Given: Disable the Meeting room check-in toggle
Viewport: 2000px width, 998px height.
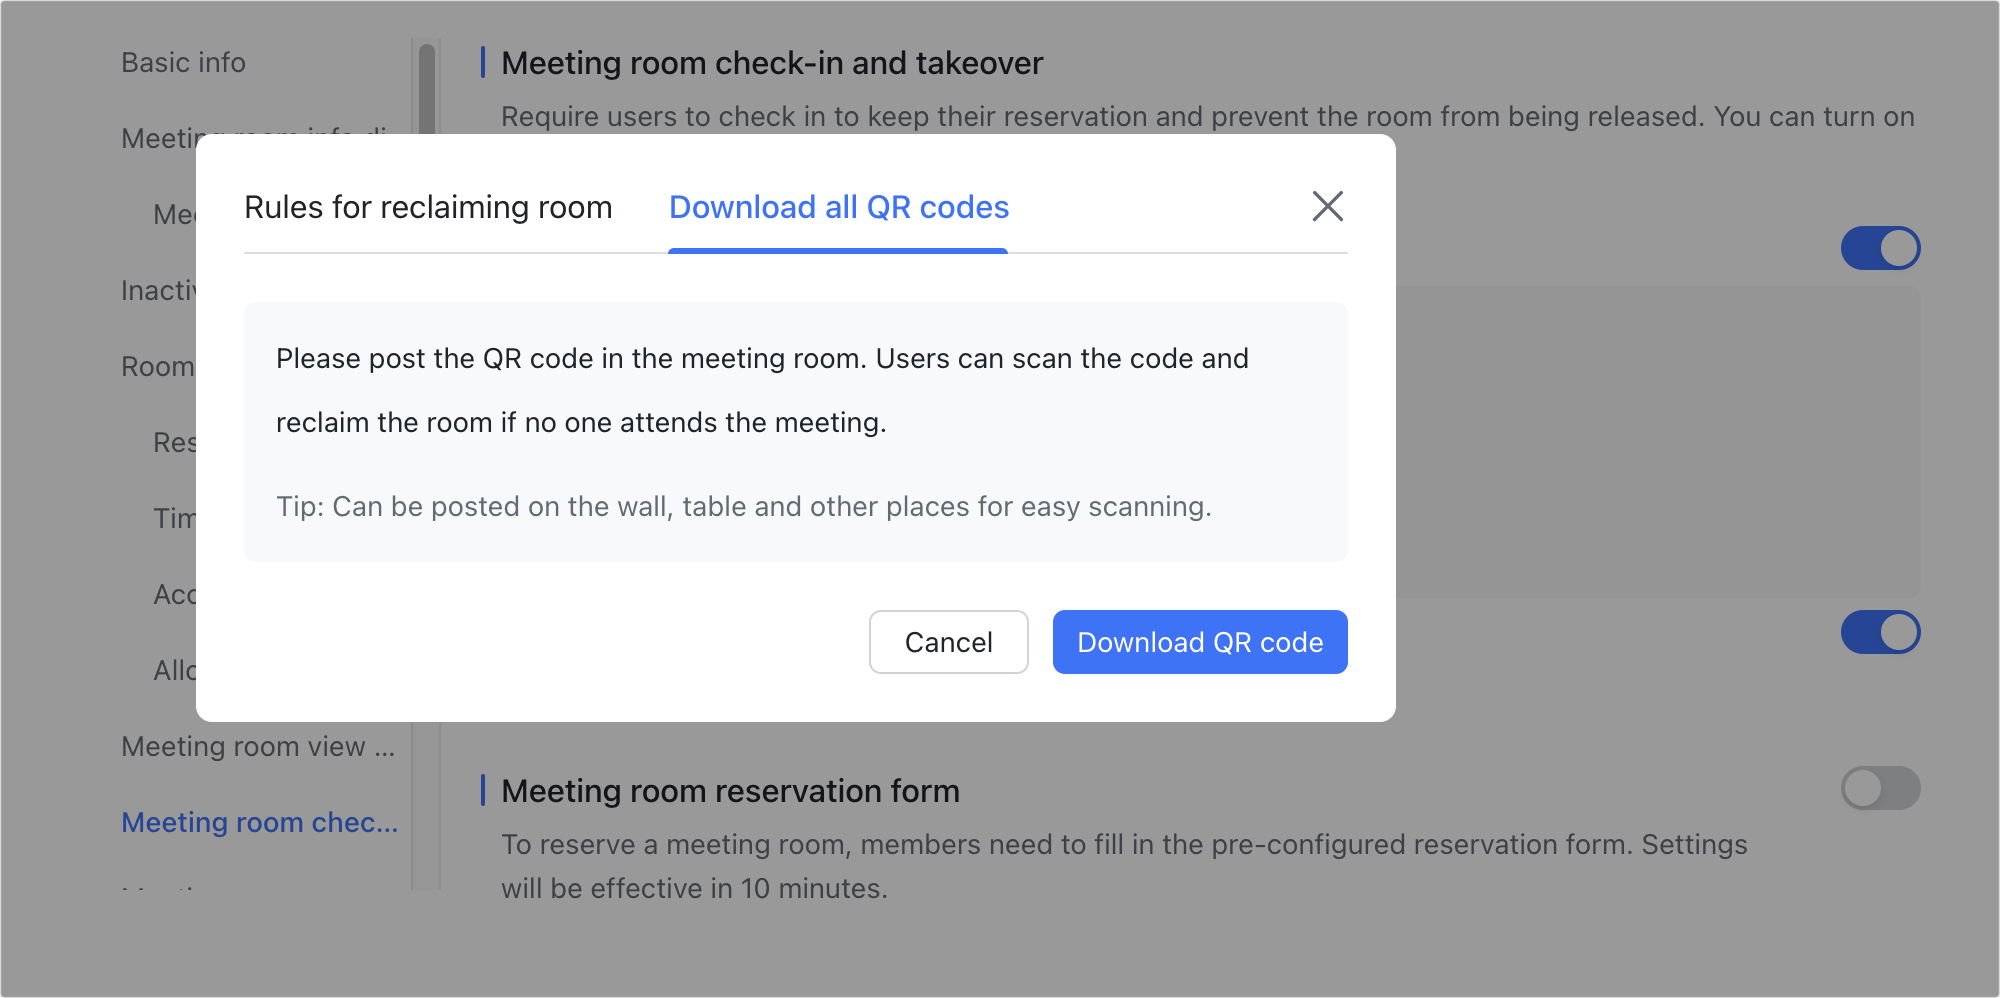Looking at the screenshot, I should (x=1881, y=248).
